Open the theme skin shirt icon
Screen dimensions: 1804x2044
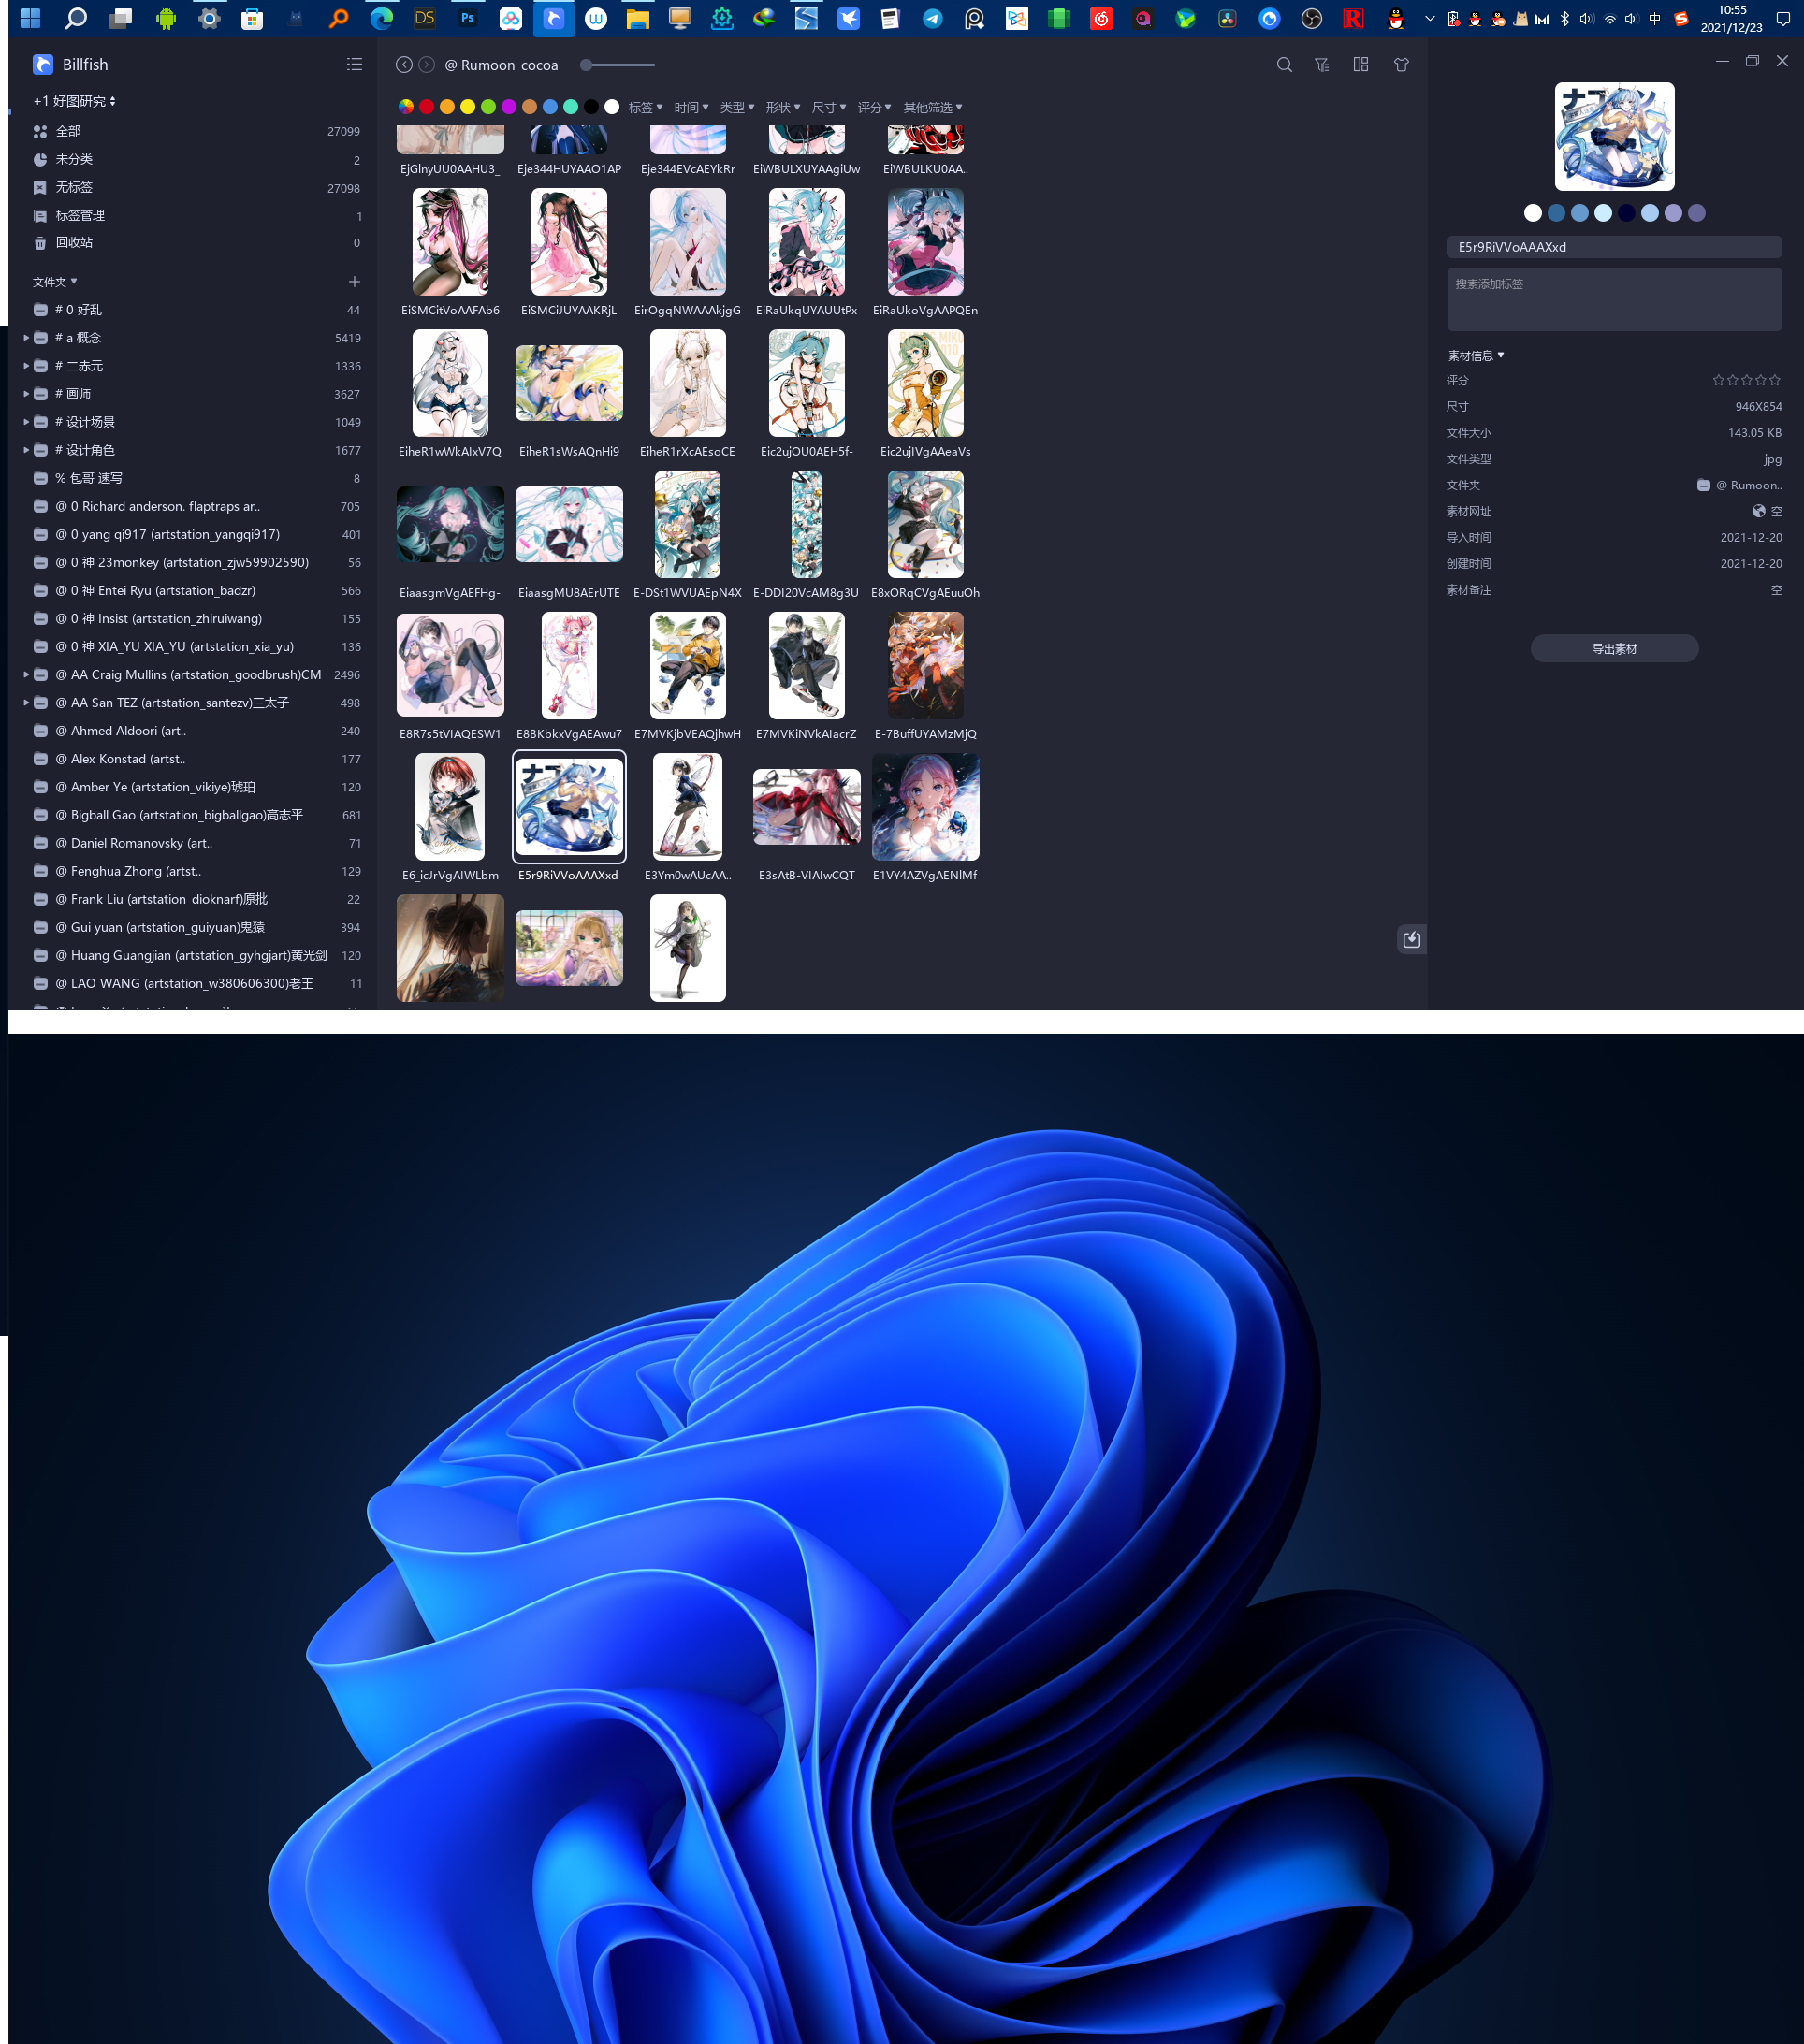click(x=1401, y=65)
